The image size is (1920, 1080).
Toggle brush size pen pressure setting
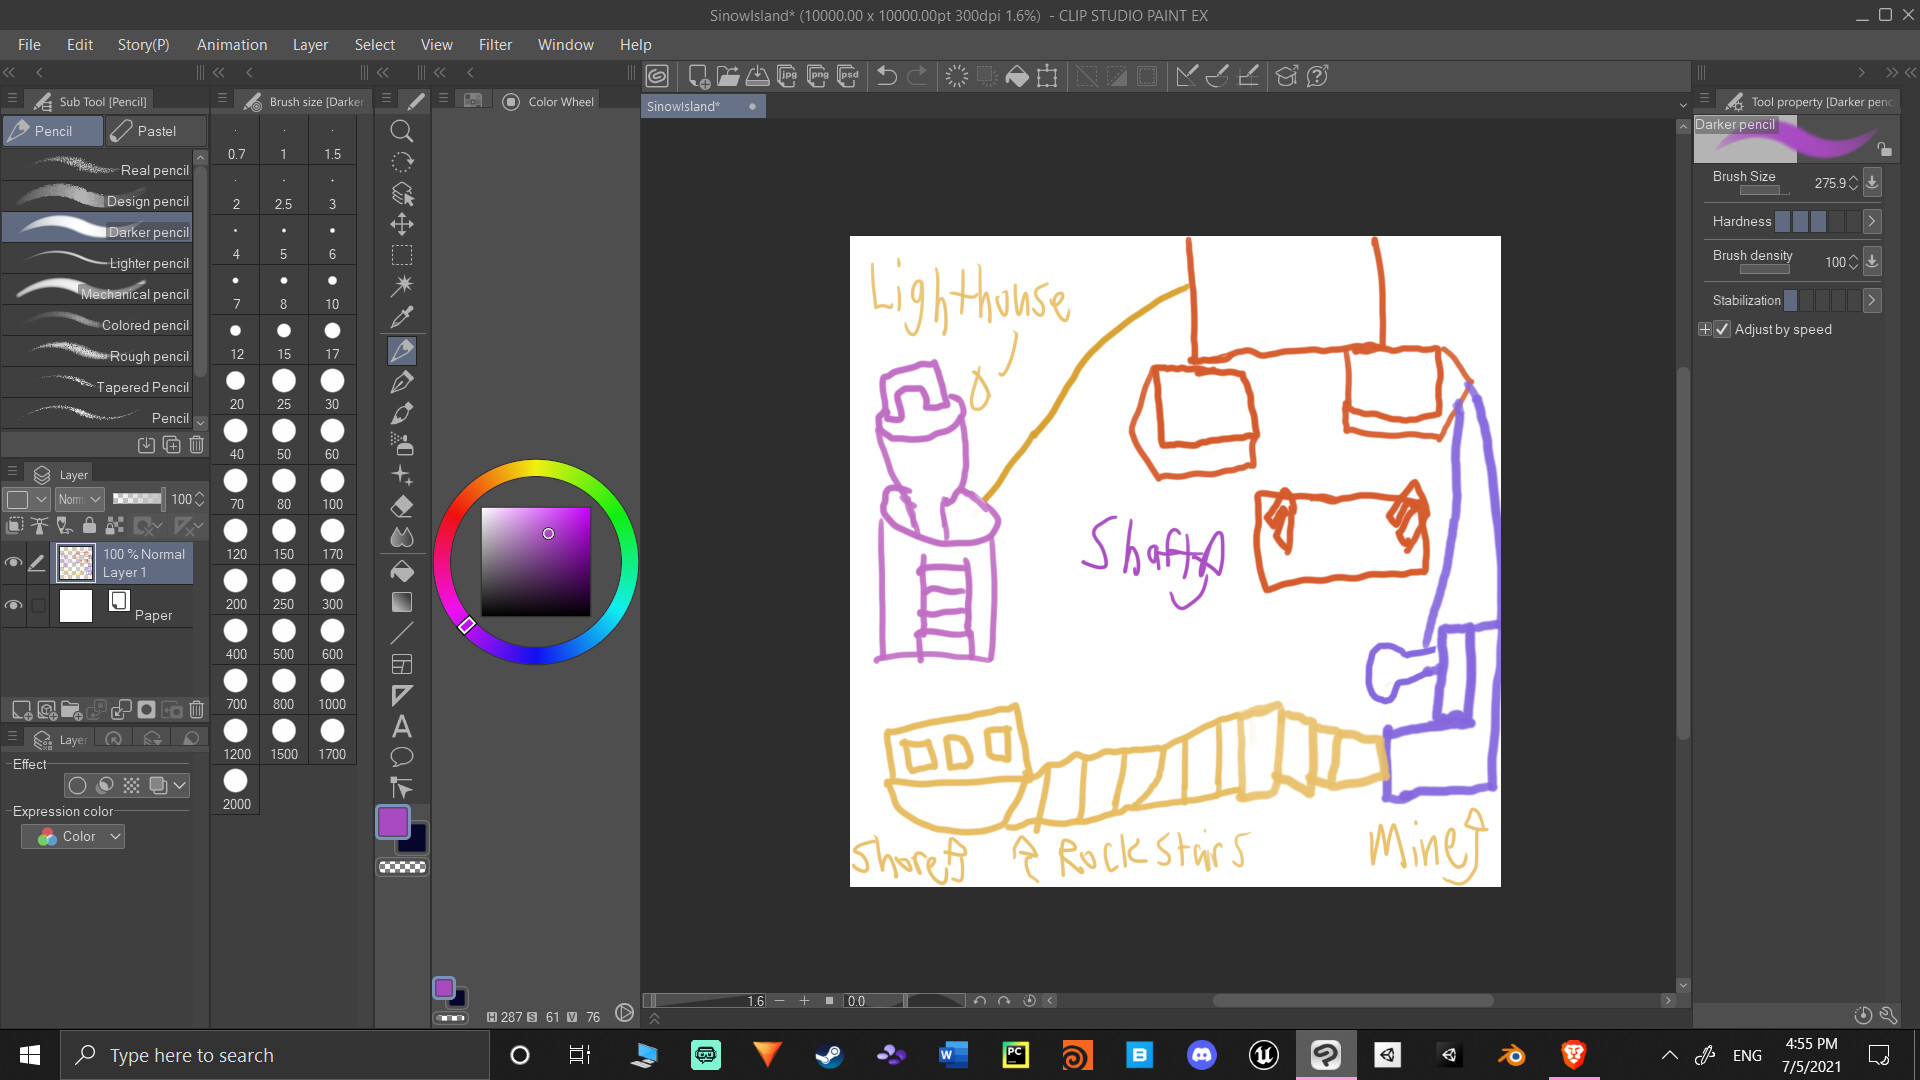tap(1872, 182)
